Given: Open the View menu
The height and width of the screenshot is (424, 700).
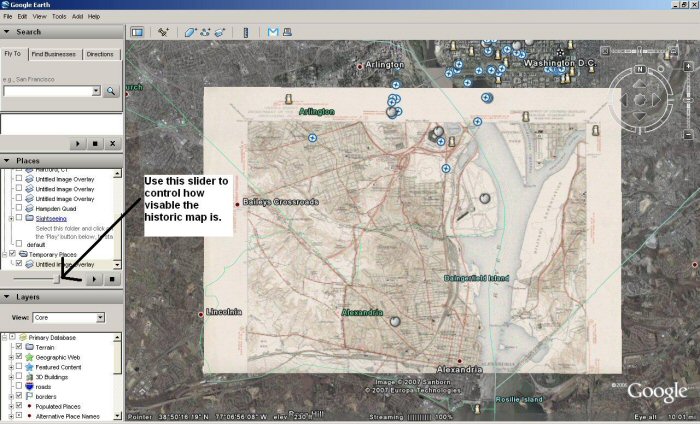Looking at the screenshot, I should click(x=39, y=17).
